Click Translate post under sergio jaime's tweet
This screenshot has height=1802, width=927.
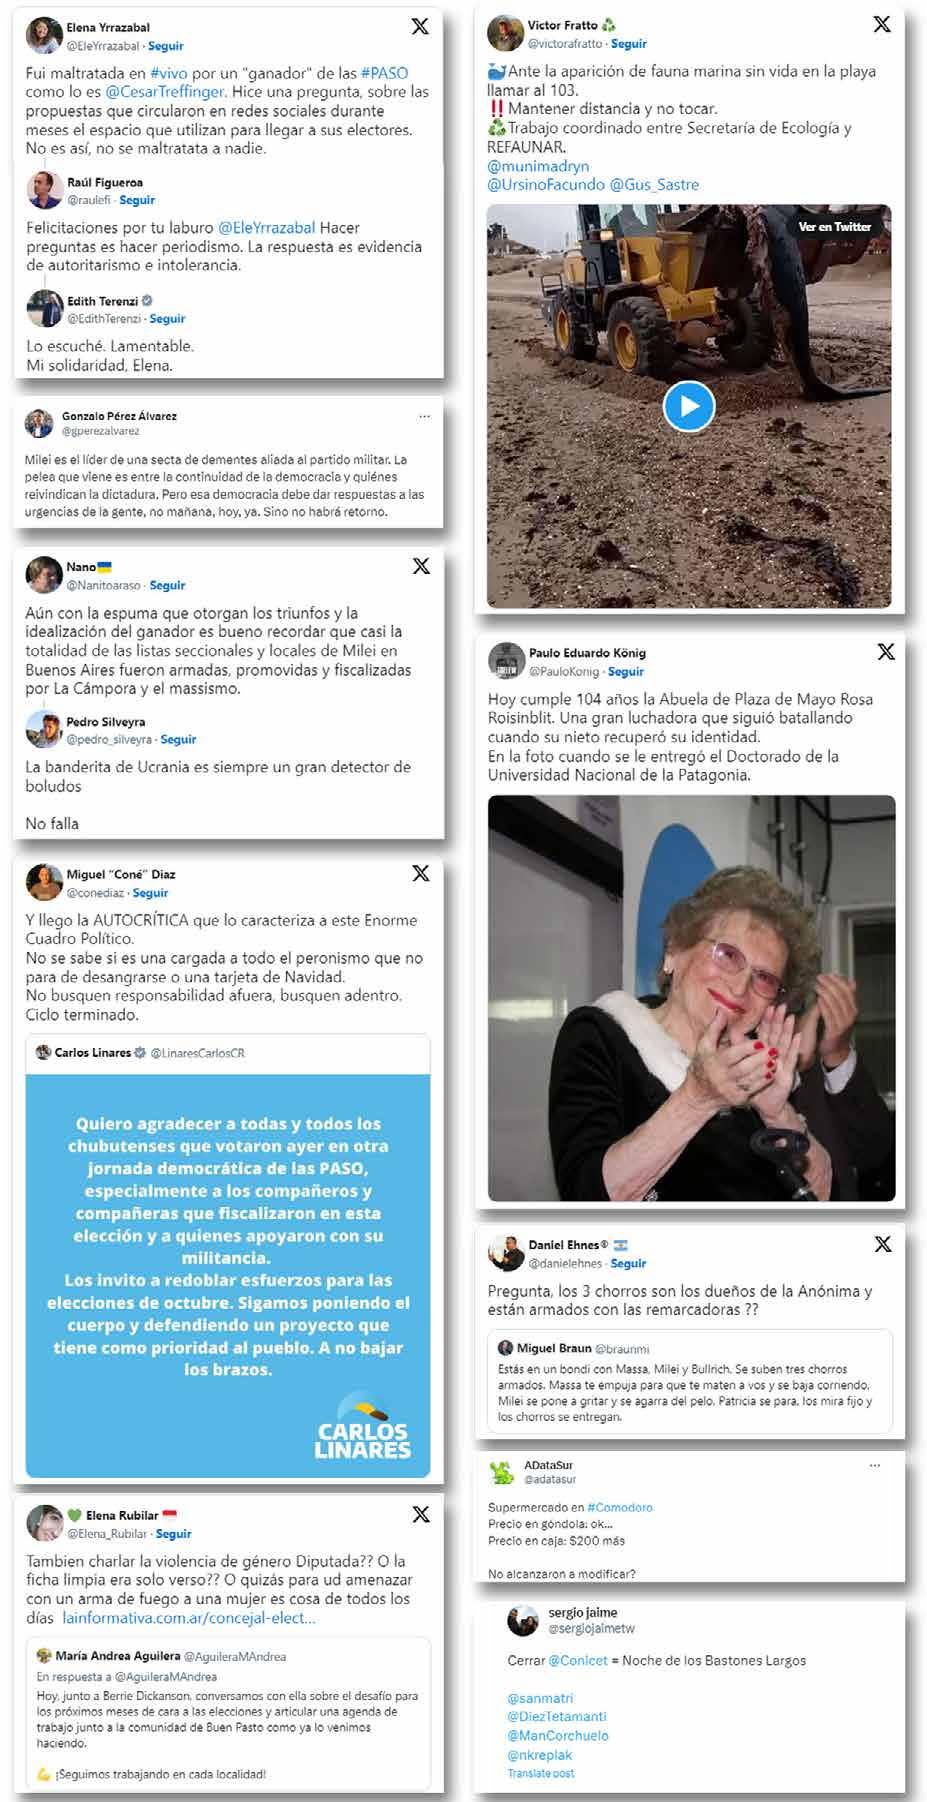541,1773
